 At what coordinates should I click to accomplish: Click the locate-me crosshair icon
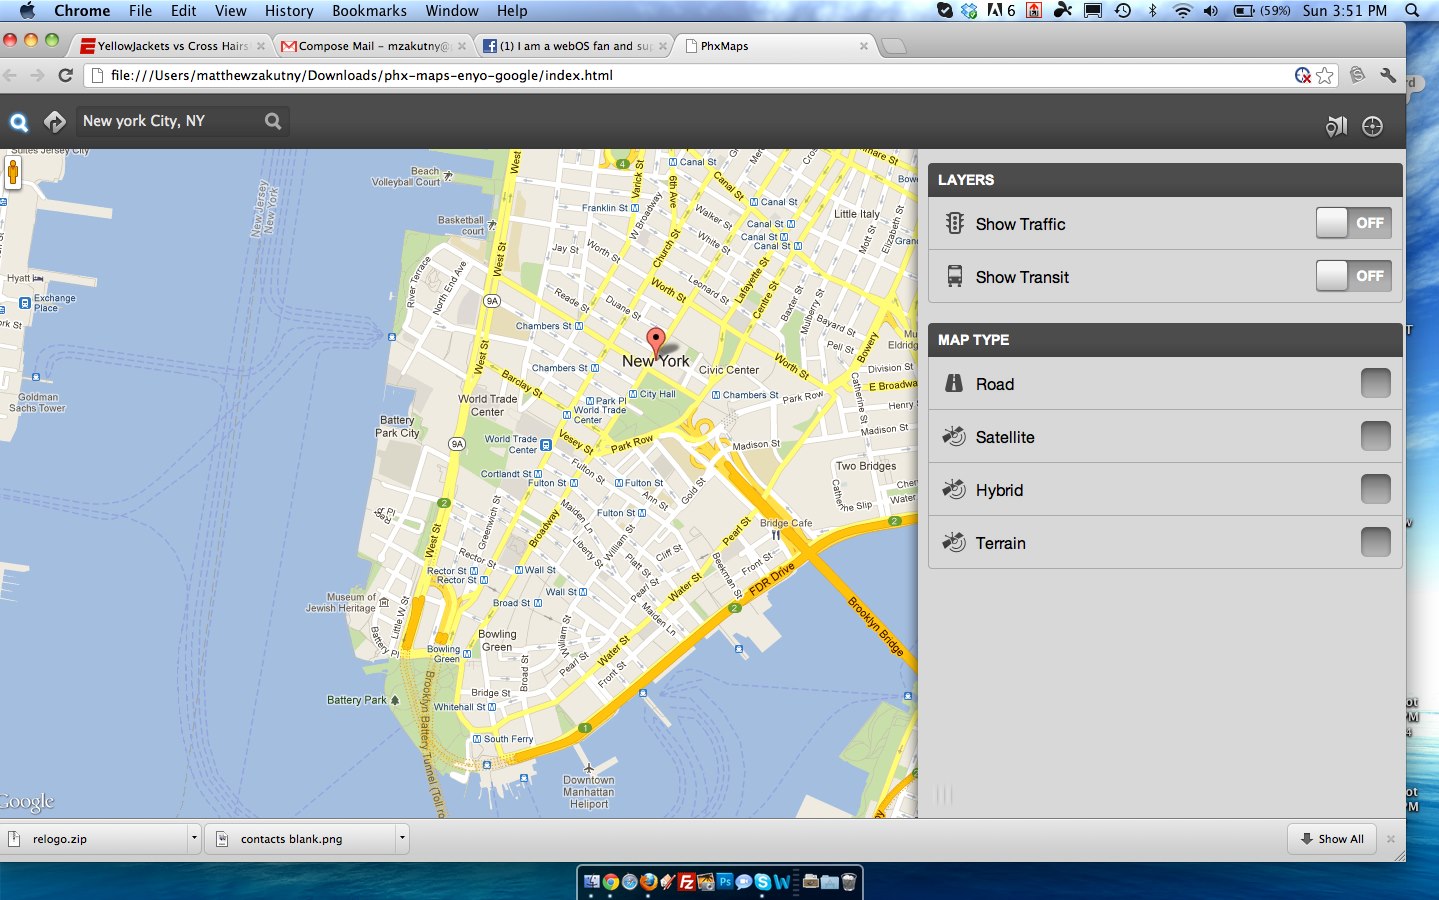coord(1372,126)
